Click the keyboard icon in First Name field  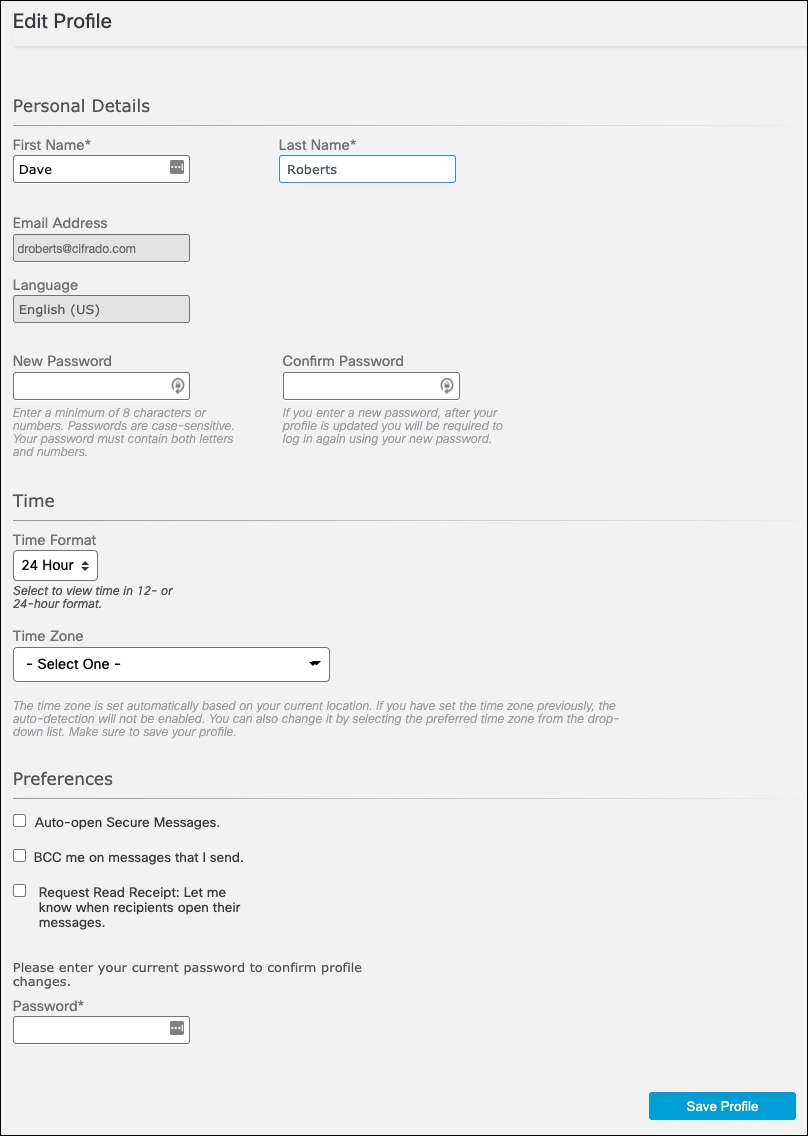pyautogui.click(x=176, y=168)
